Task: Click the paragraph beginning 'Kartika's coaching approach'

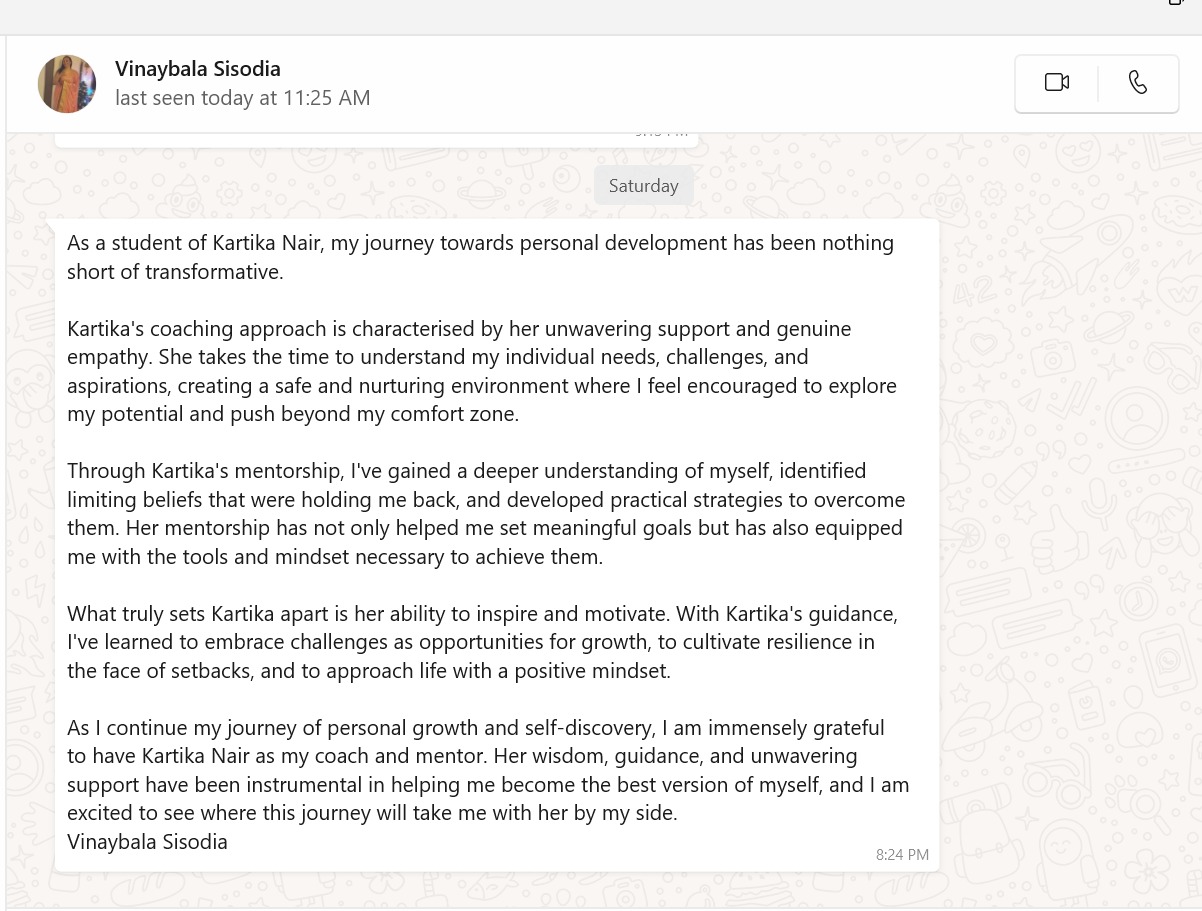Action: click(481, 371)
